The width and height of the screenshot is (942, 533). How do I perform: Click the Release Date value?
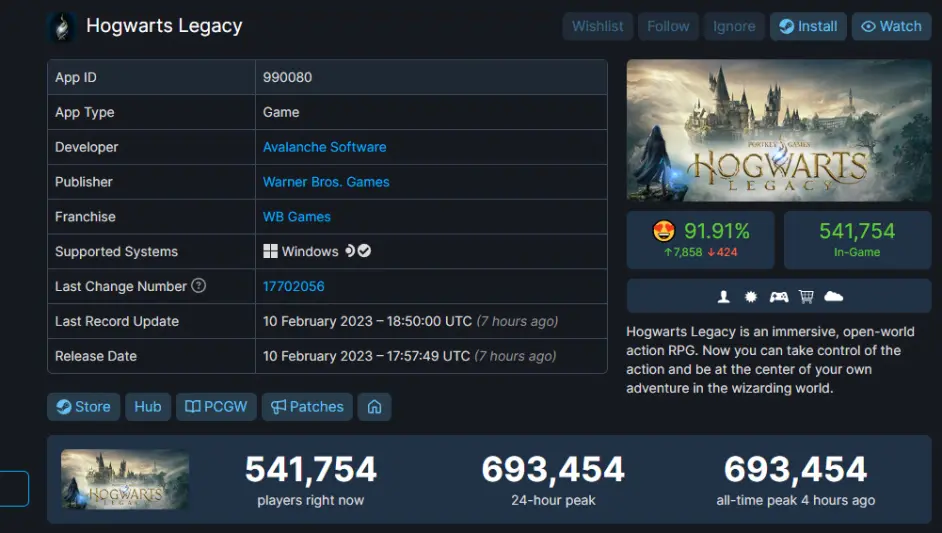[409, 356]
